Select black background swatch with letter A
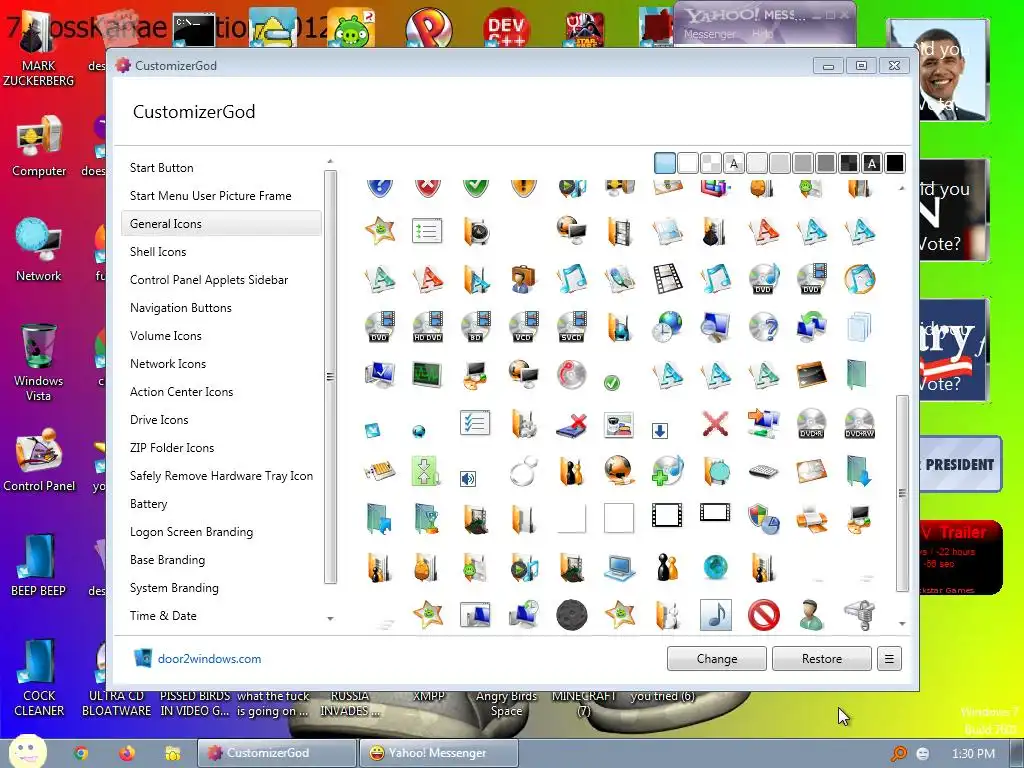The image size is (1024, 768). click(x=872, y=163)
